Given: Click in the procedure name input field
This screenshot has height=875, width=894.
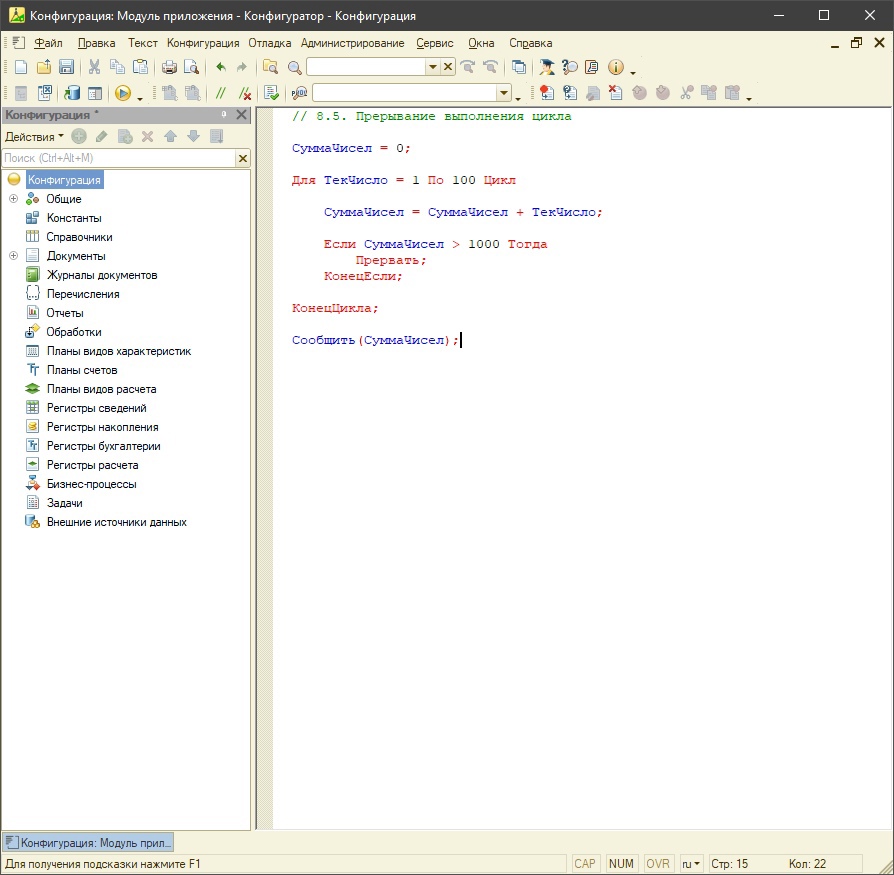Looking at the screenshot, I should pos(404,93).
